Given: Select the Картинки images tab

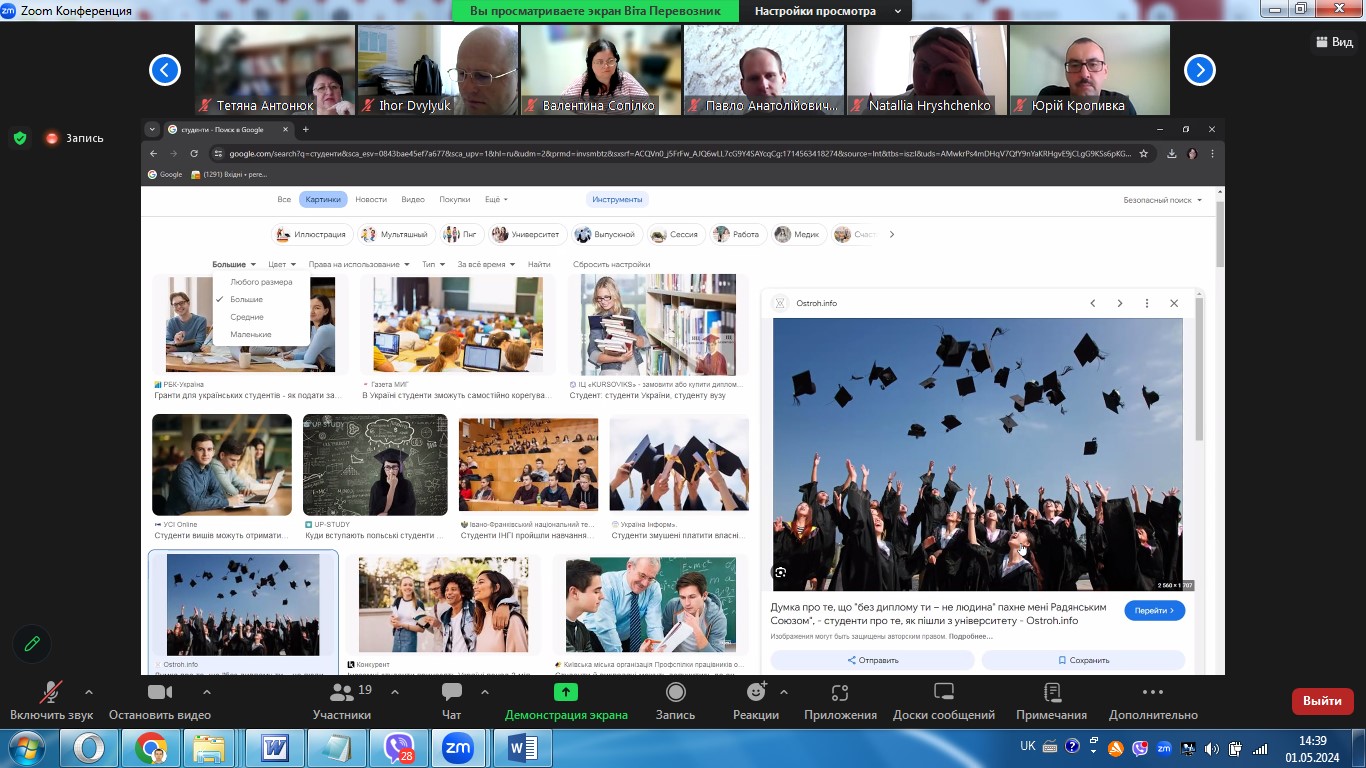Looking at the screenshot, I should click(323, 199).
